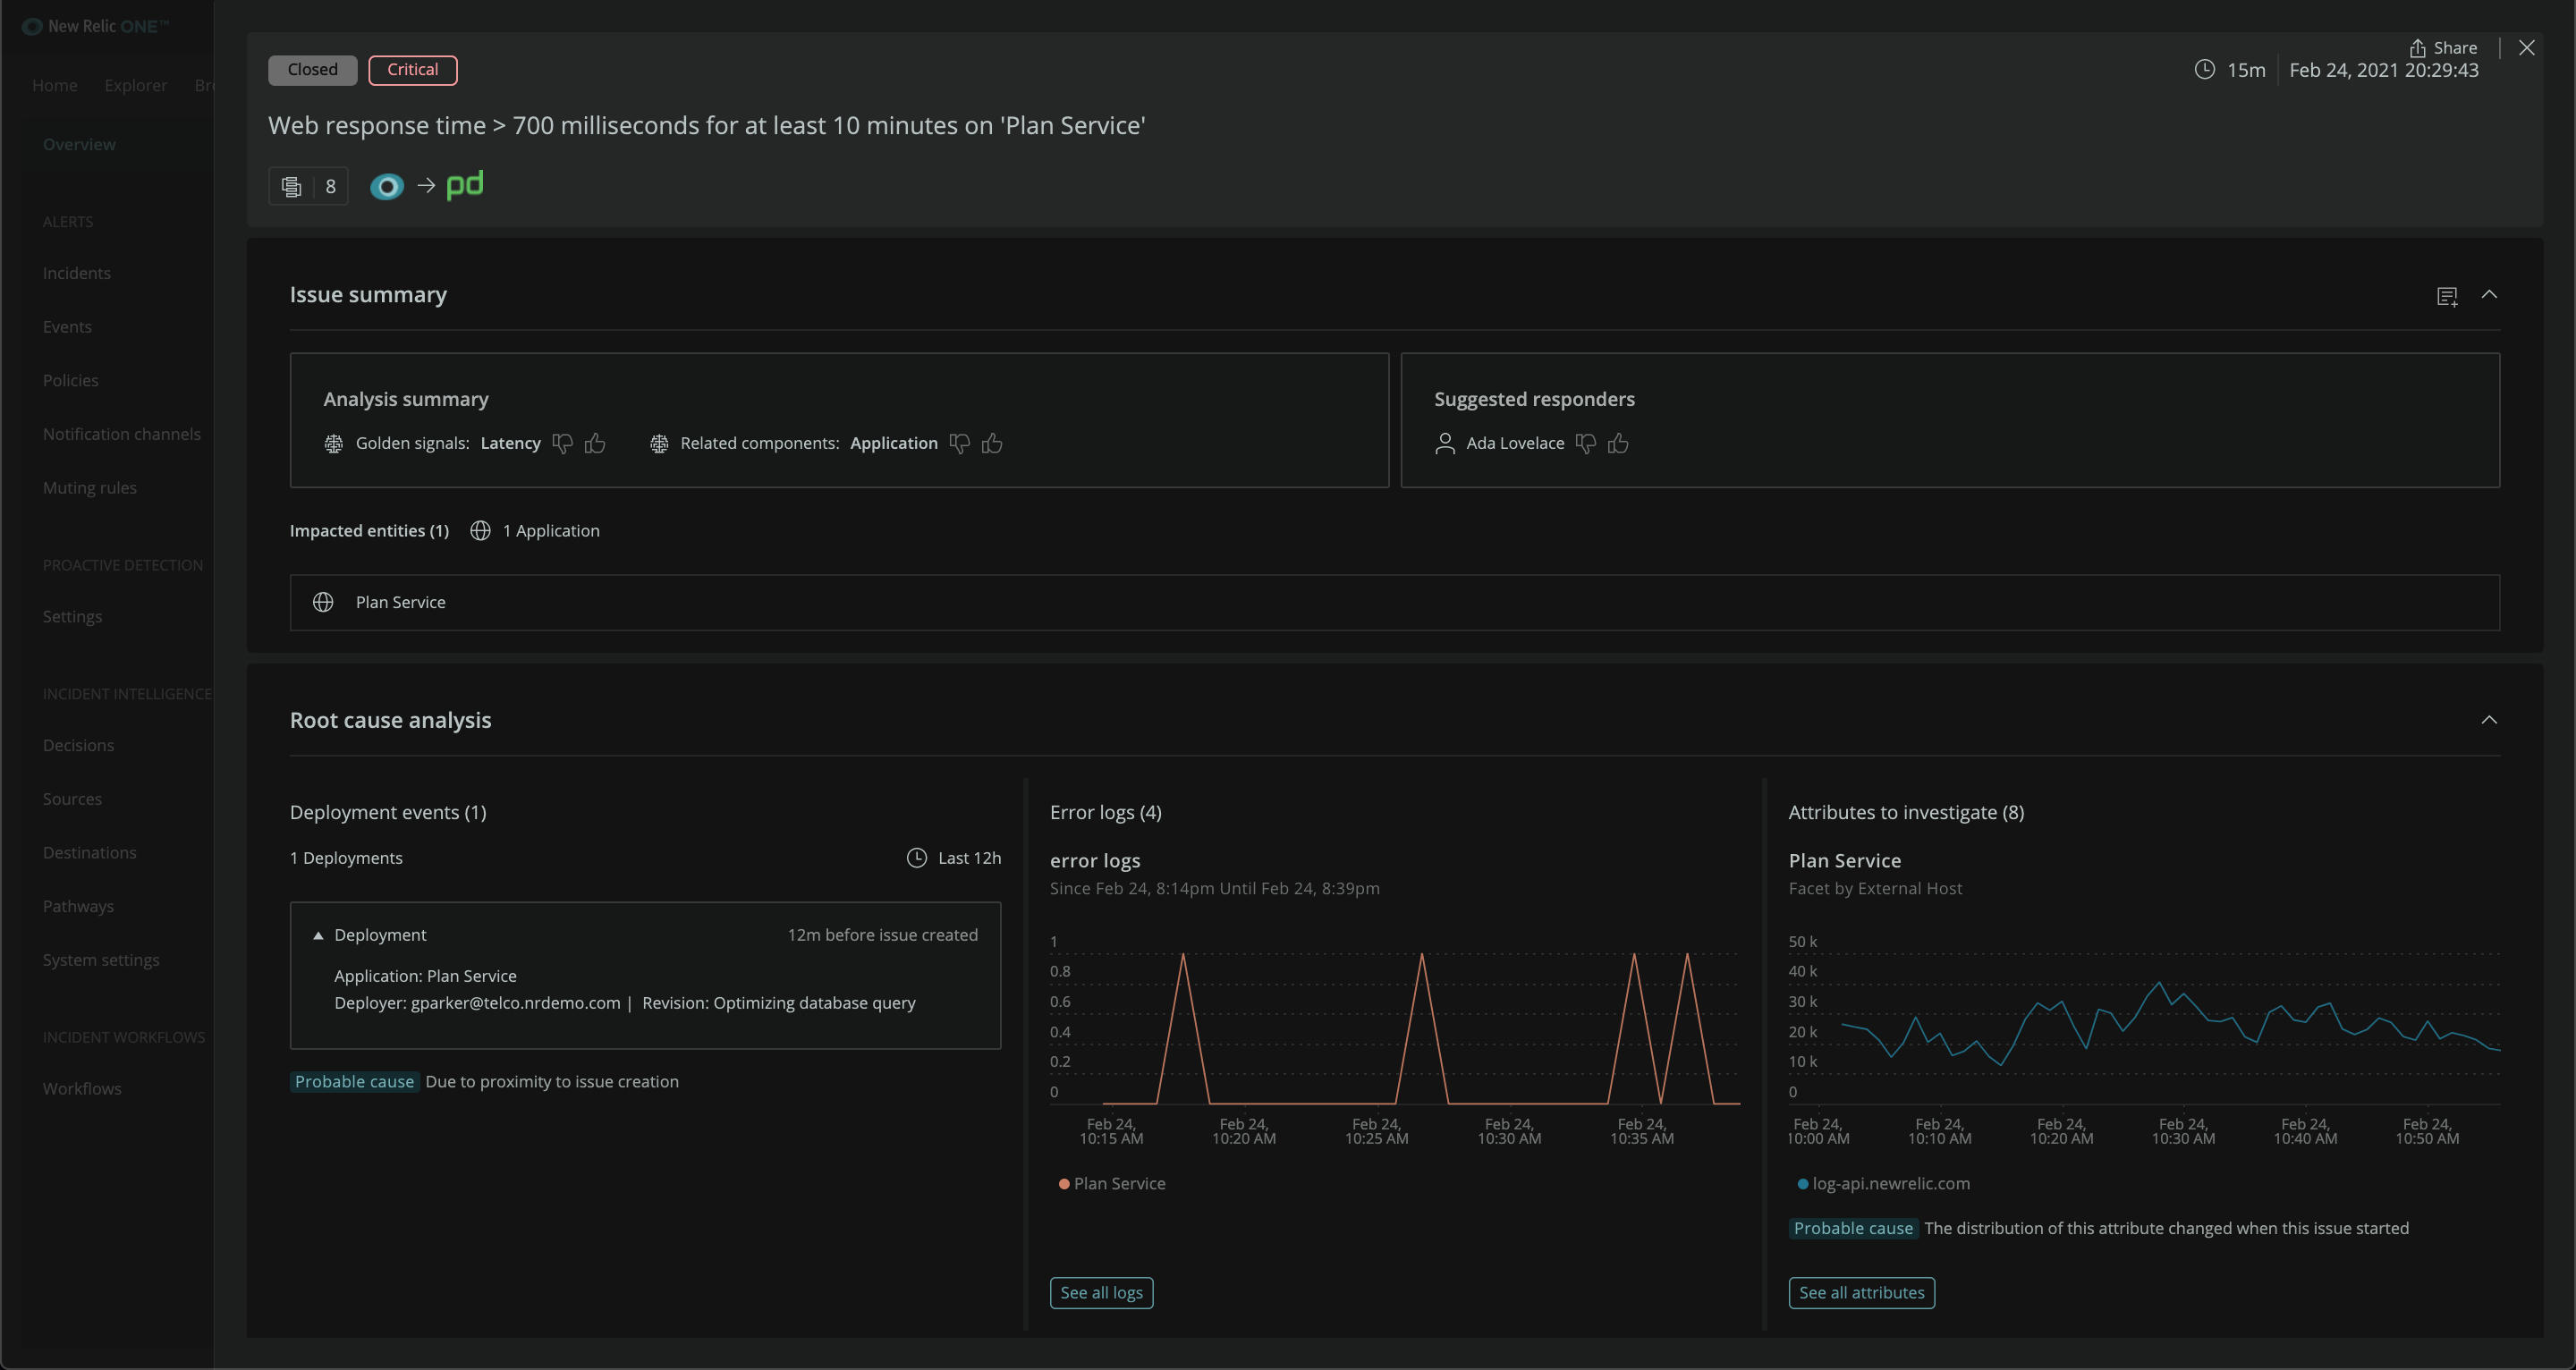
Task: Click the Probable cause tag under attributes
Action: click(1853, 1229)
